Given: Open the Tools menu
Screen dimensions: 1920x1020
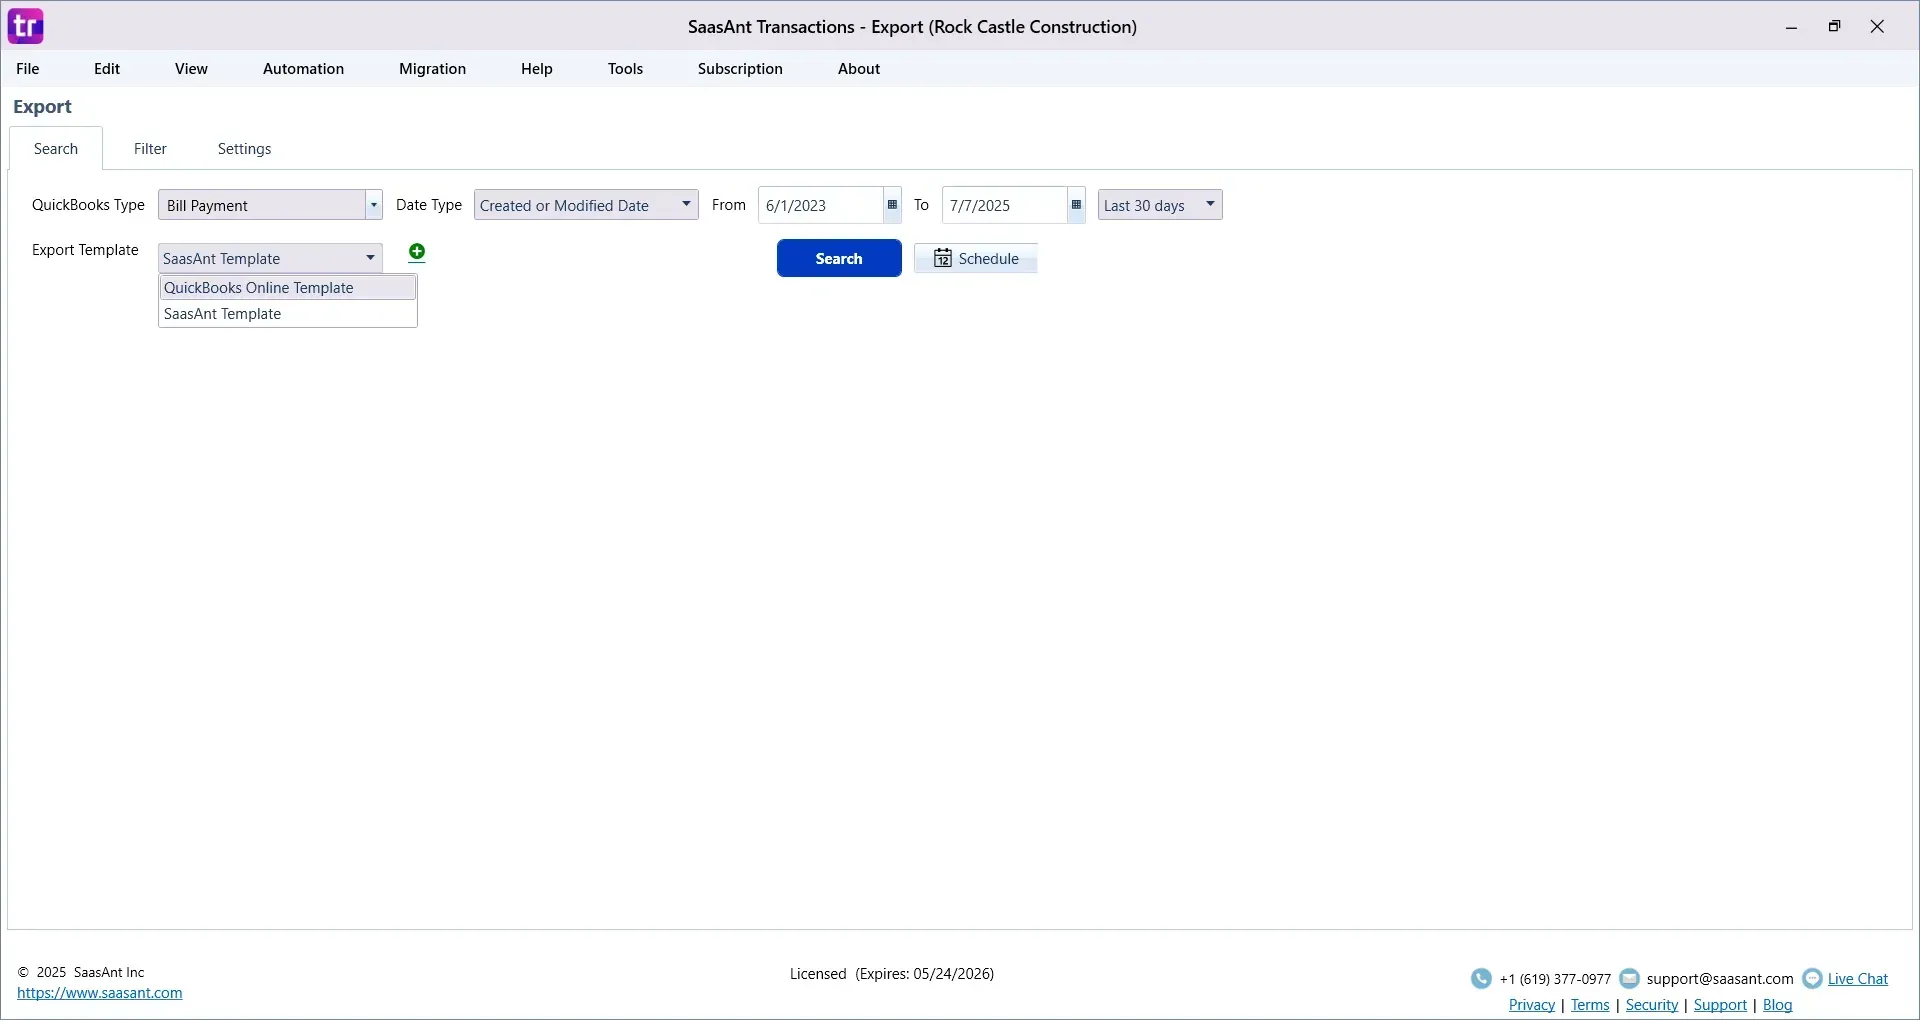Looking at the screenshot, I should [625, 69].
